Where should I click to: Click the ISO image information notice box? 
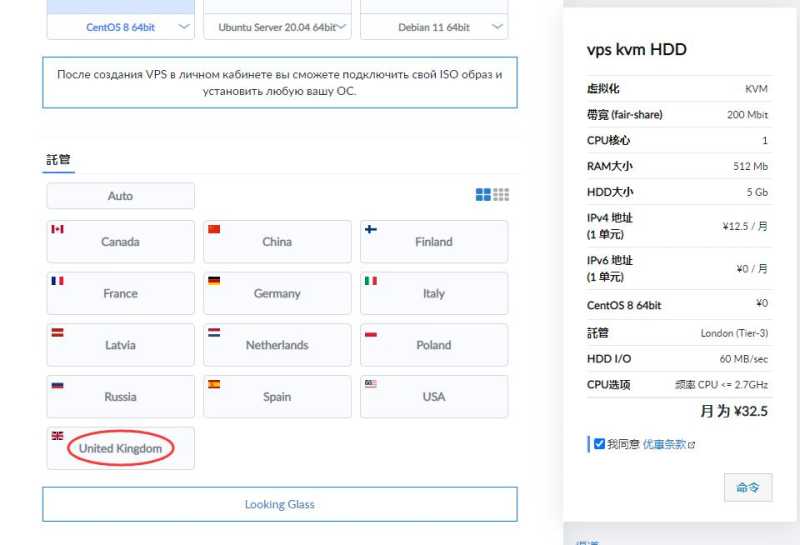[280, 83]
